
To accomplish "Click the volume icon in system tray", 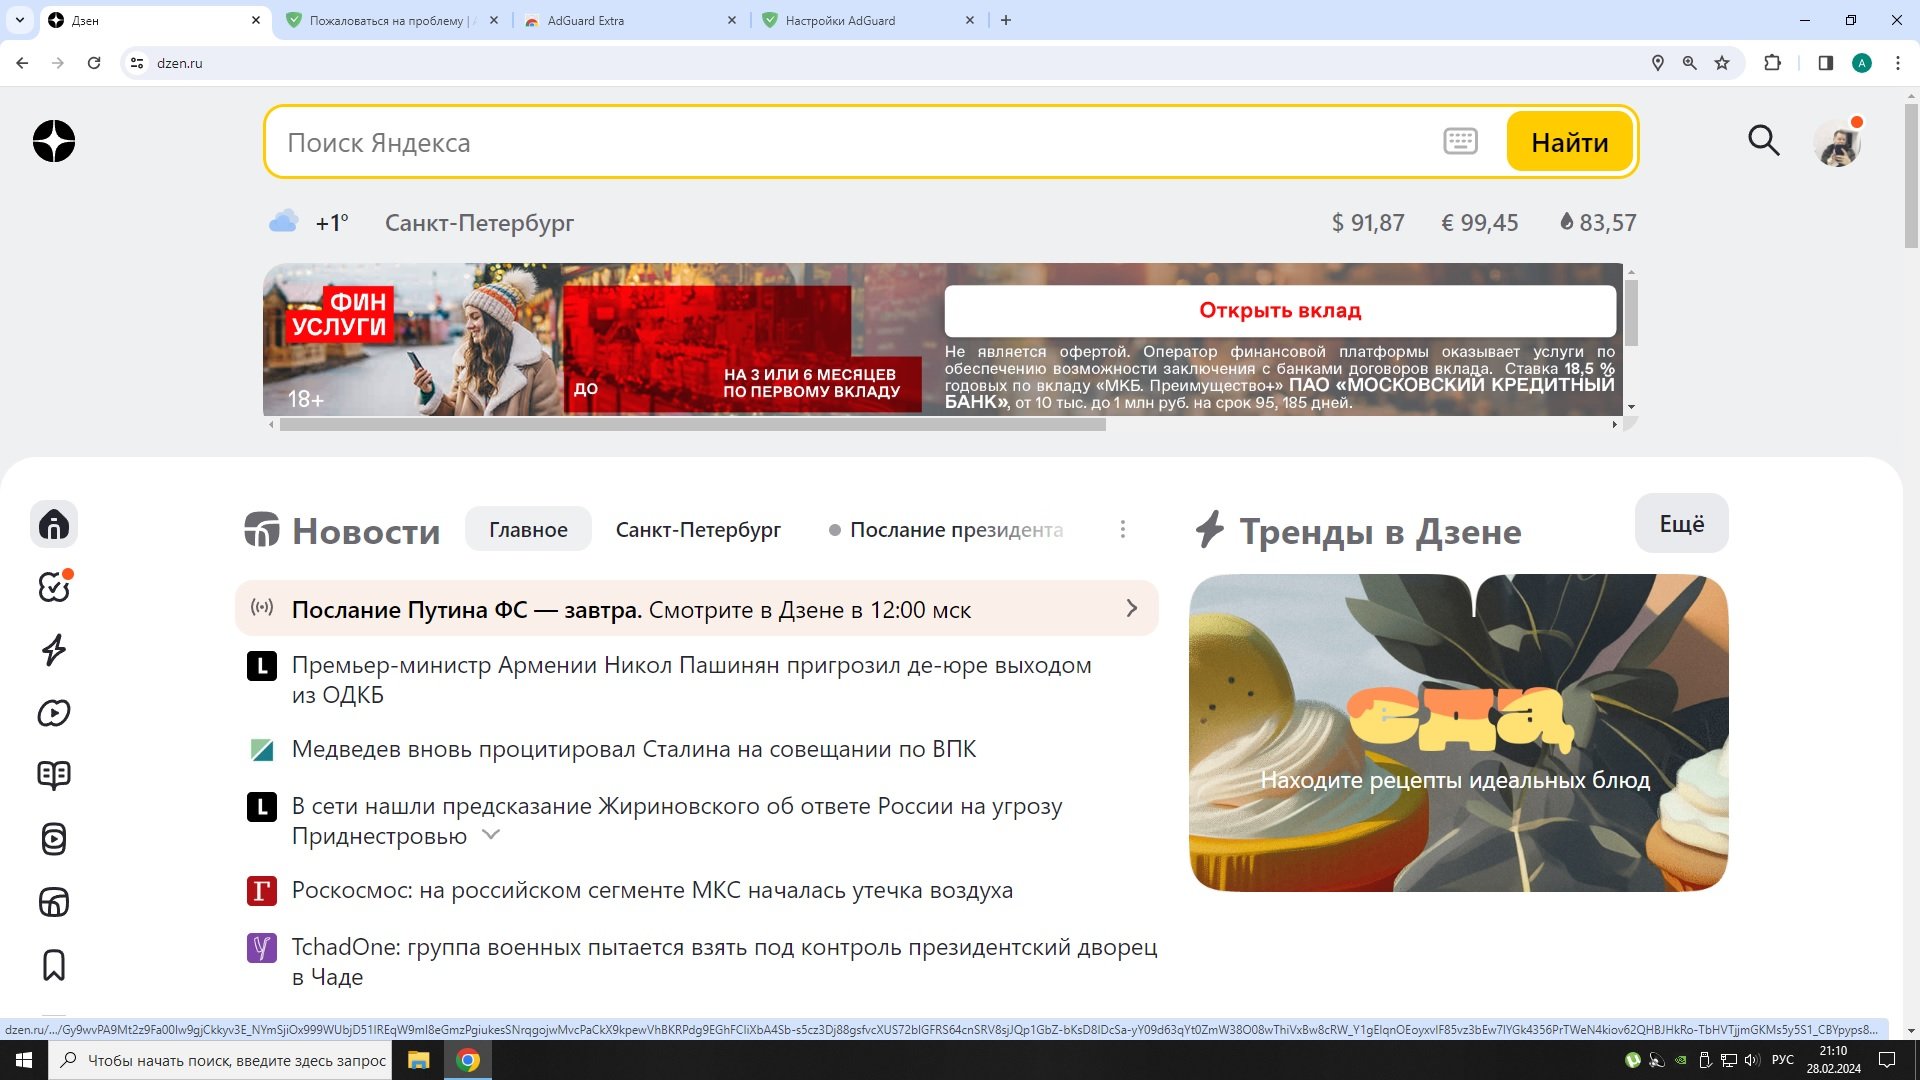I will [x=1752, y=1061].
